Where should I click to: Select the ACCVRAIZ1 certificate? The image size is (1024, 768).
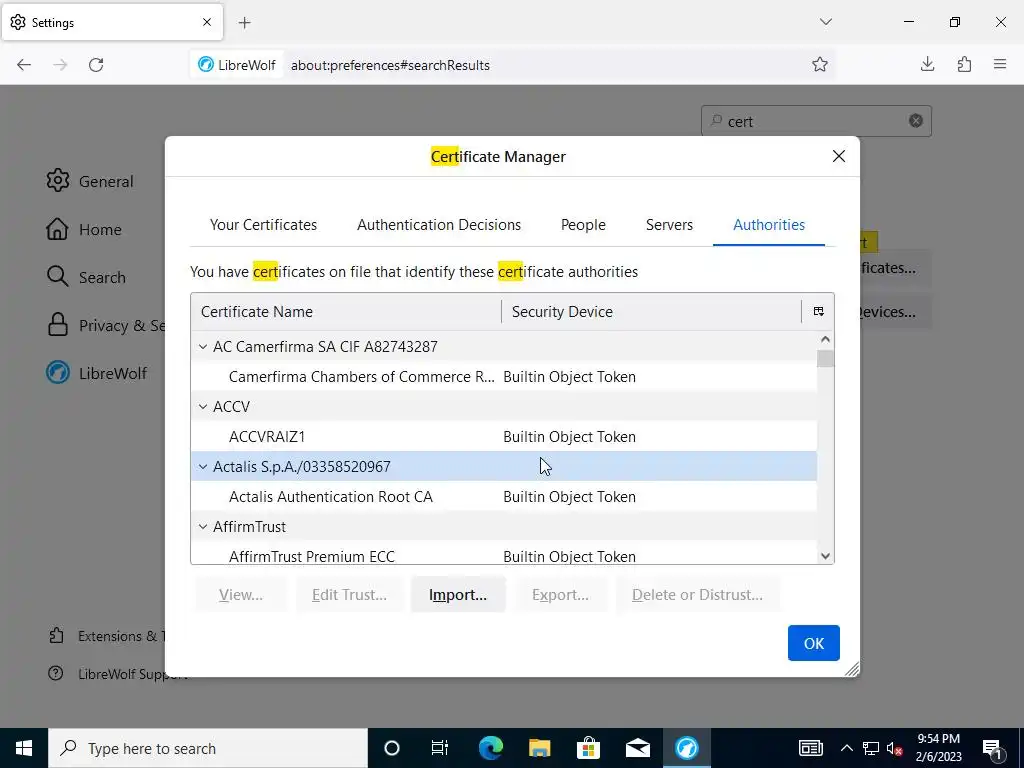[504, 437]
